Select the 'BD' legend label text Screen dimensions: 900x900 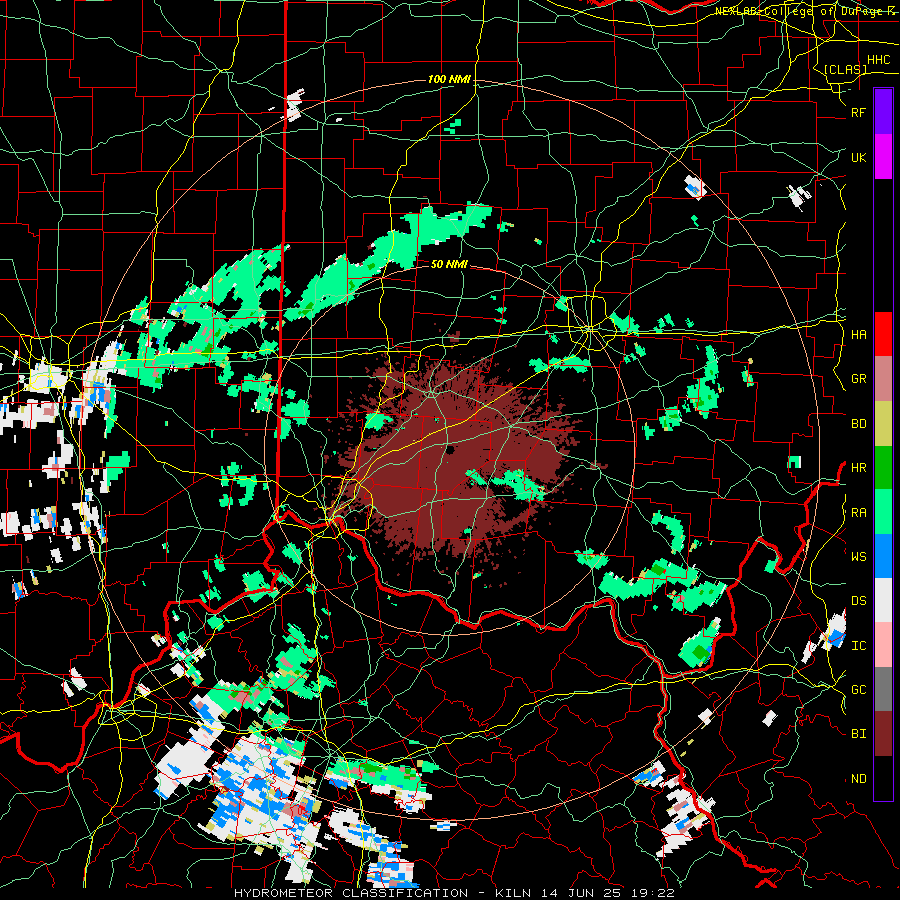858,424
